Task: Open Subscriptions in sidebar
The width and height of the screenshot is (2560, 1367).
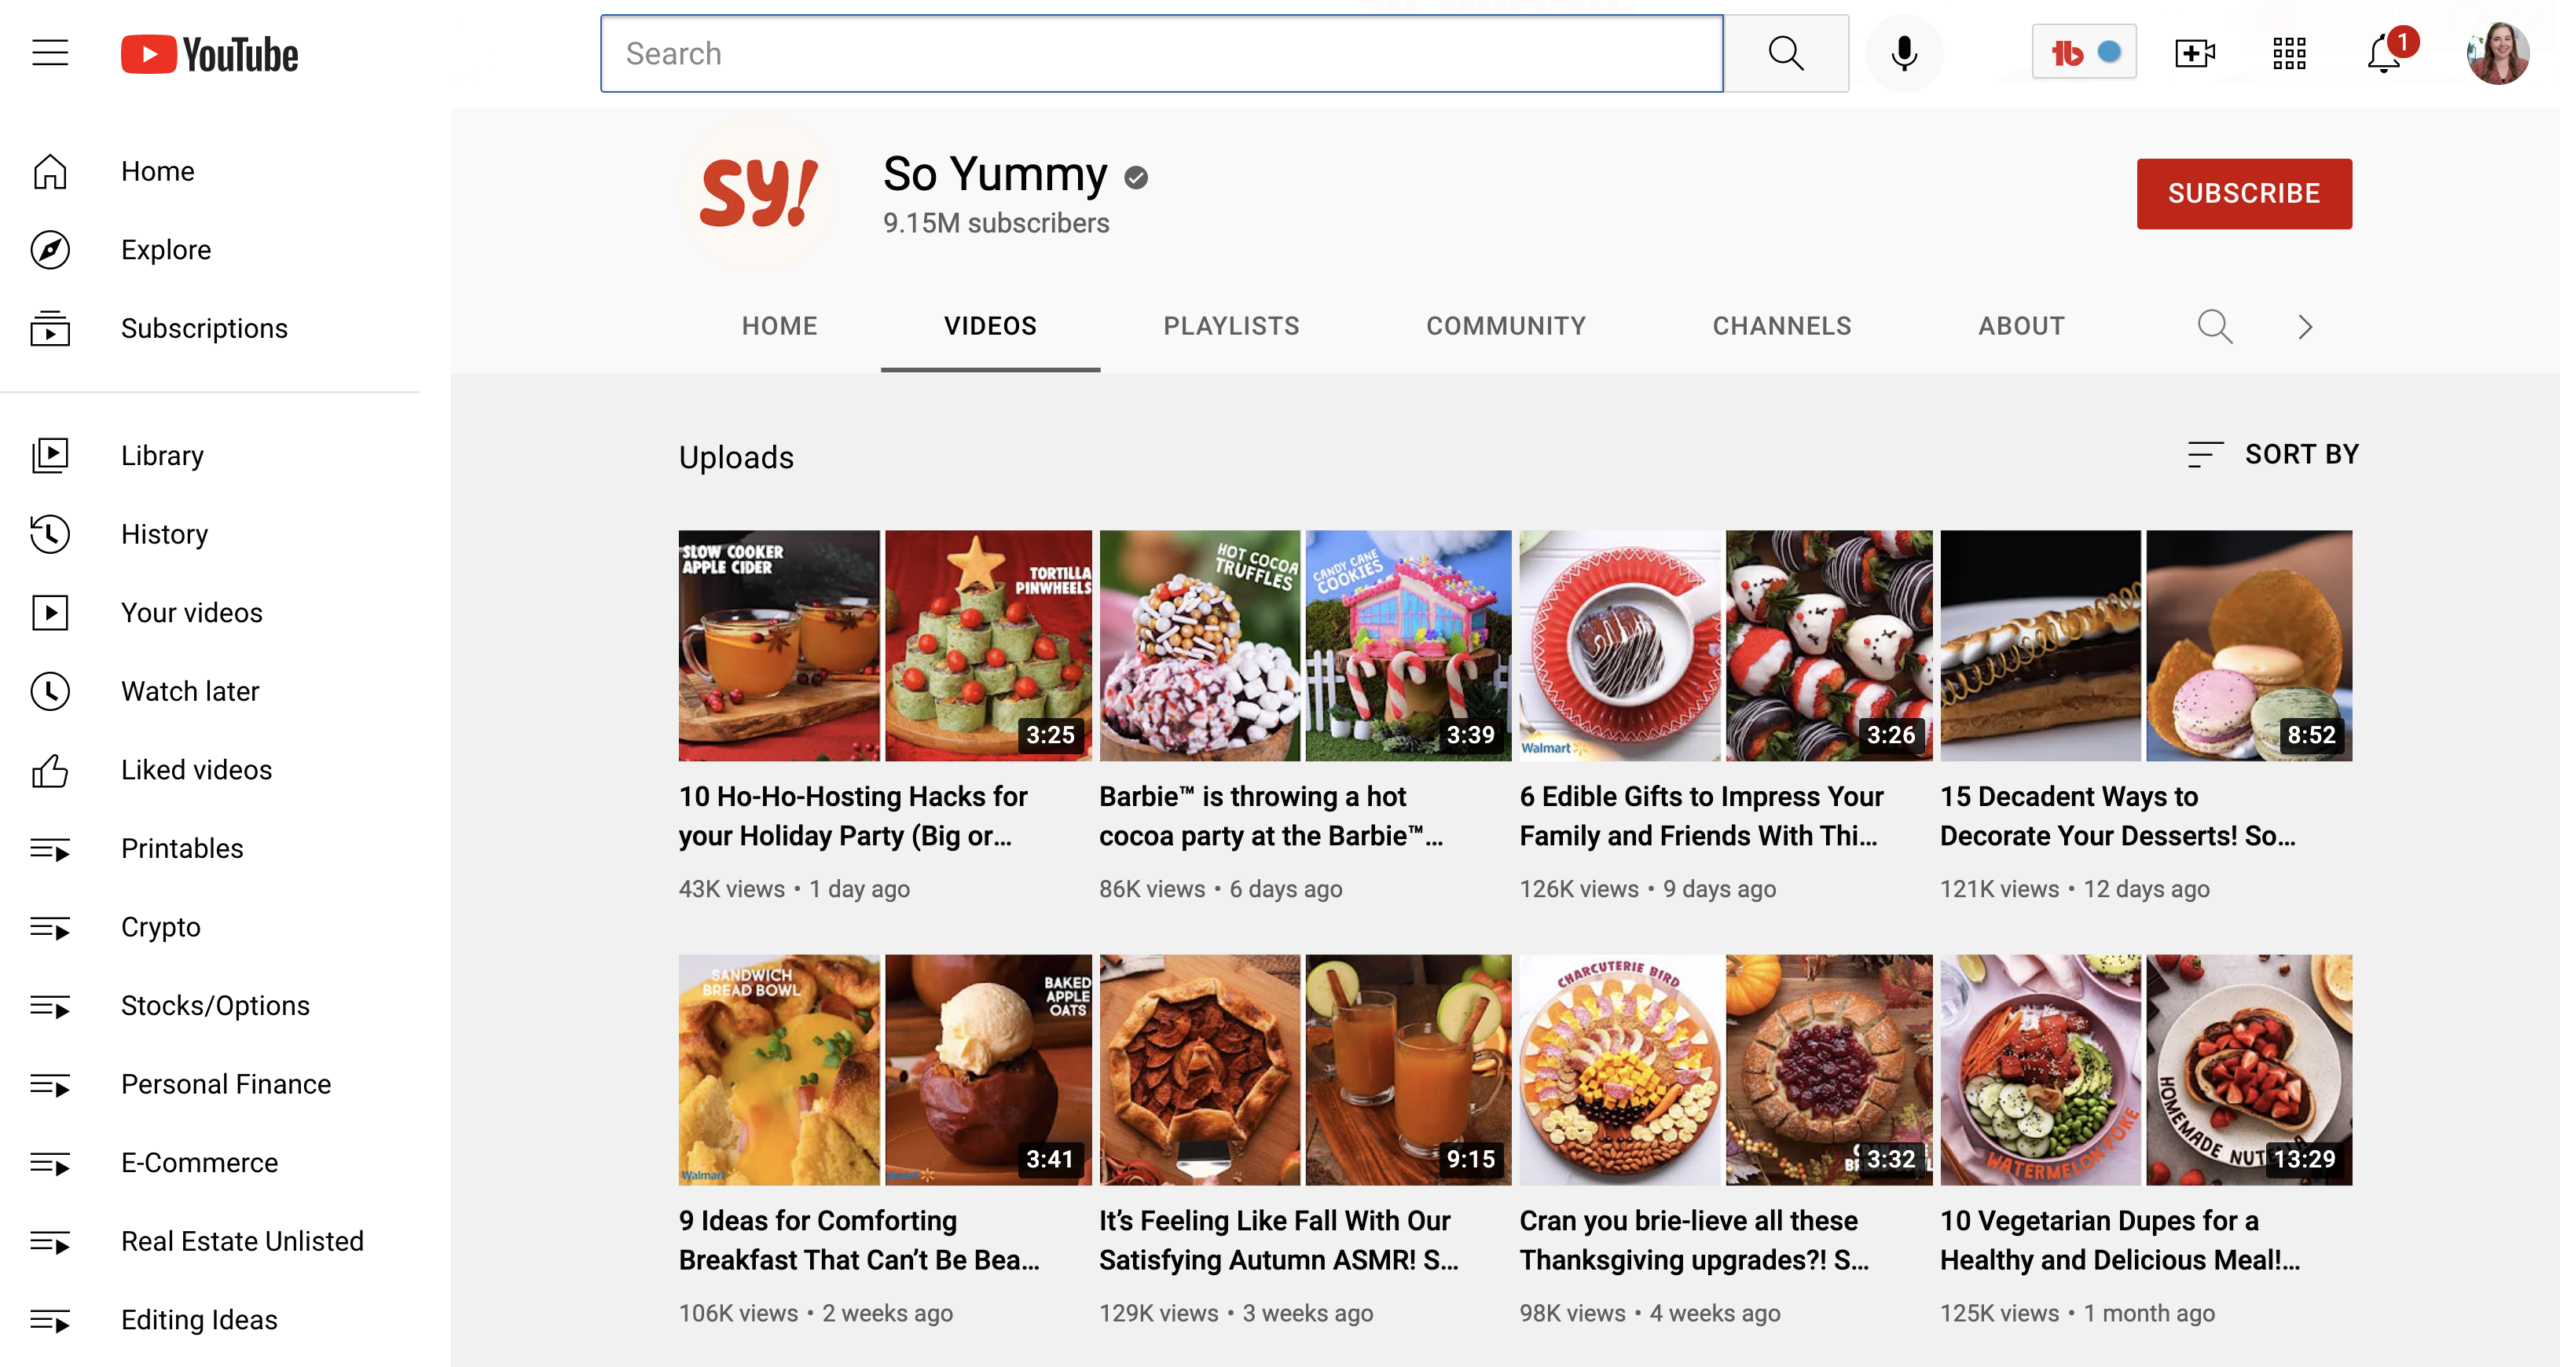Action: click(x=210, y=328)
